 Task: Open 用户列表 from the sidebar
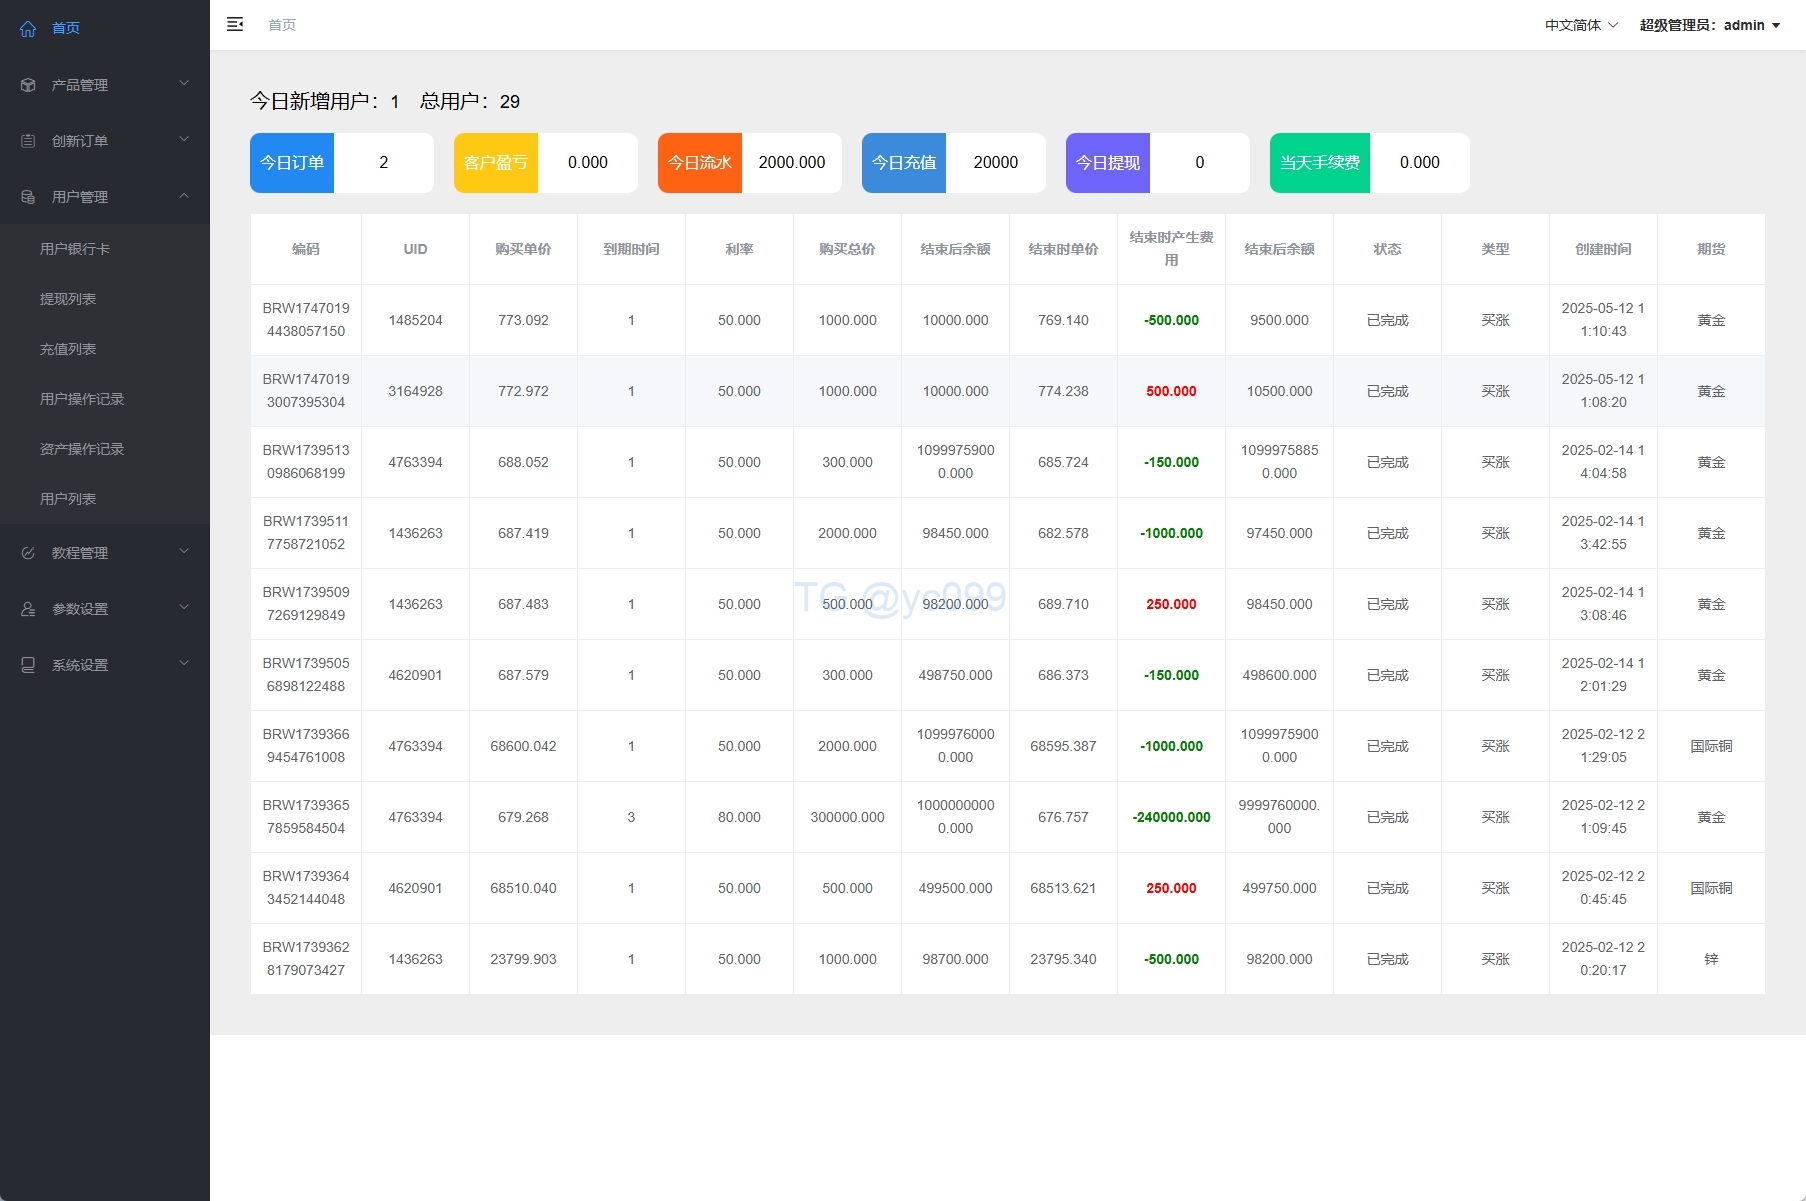68,499
